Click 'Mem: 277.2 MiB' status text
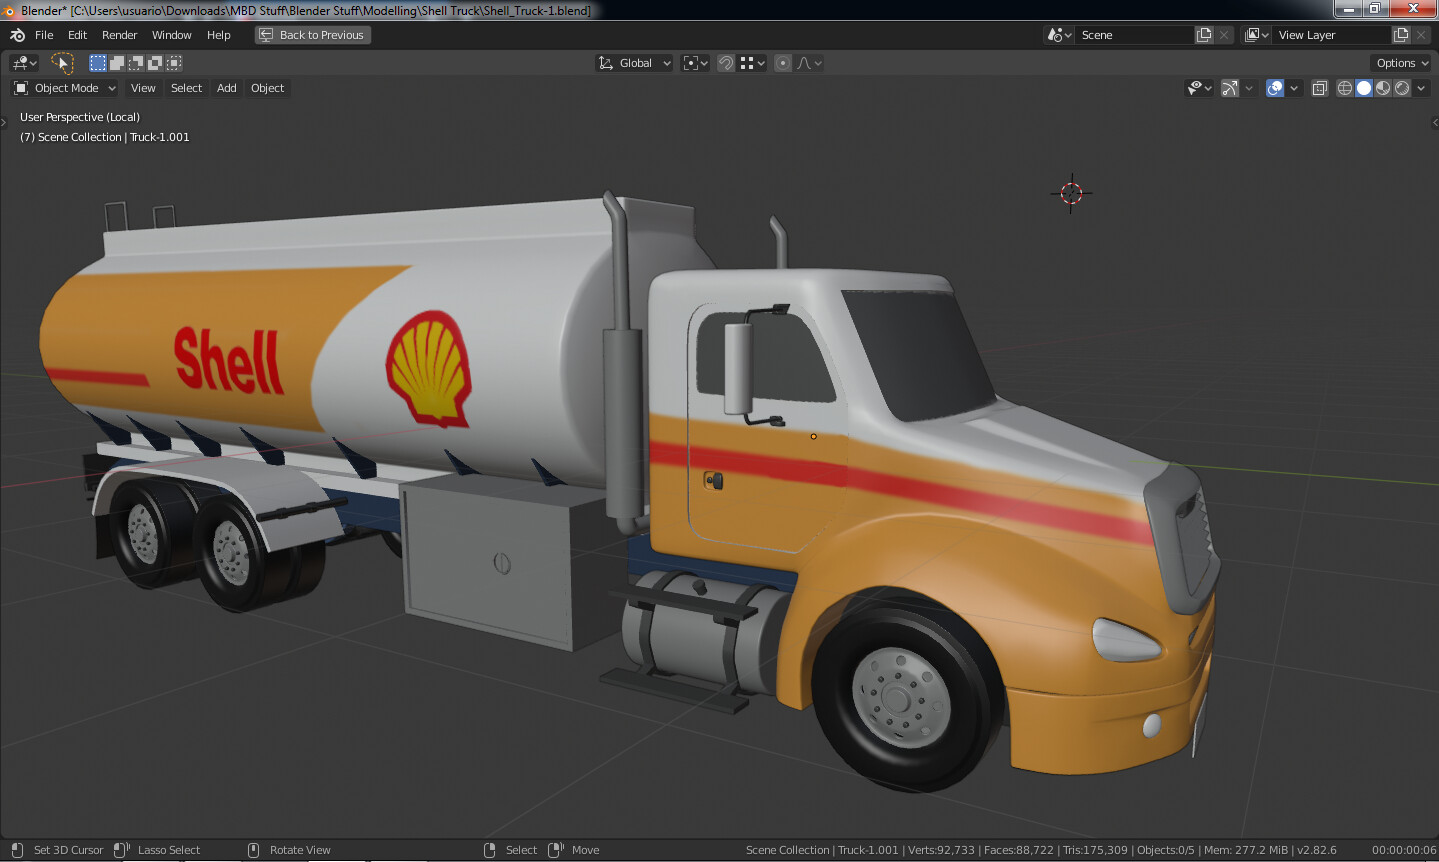Screen dimensions: 1439x862 tap(1246, 850)
